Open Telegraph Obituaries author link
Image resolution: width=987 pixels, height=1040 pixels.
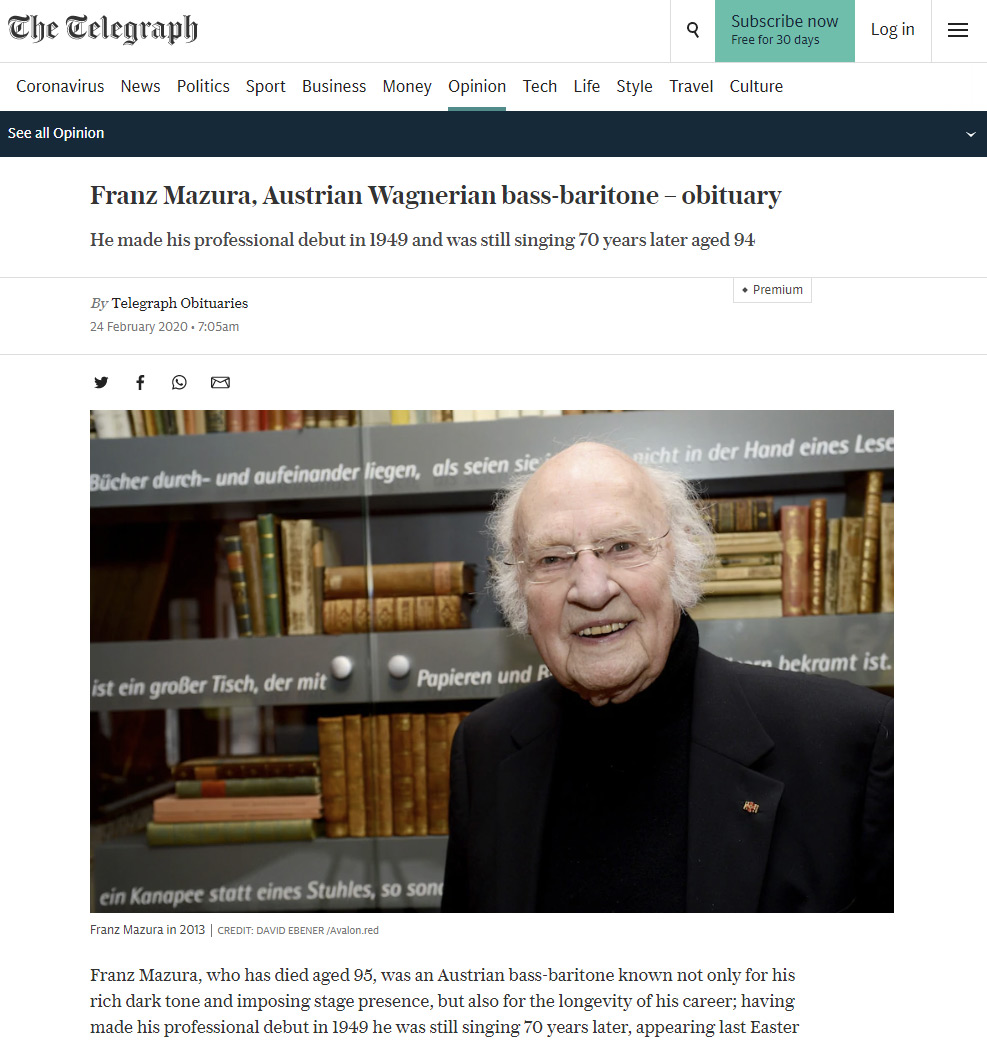coord(180,303)
